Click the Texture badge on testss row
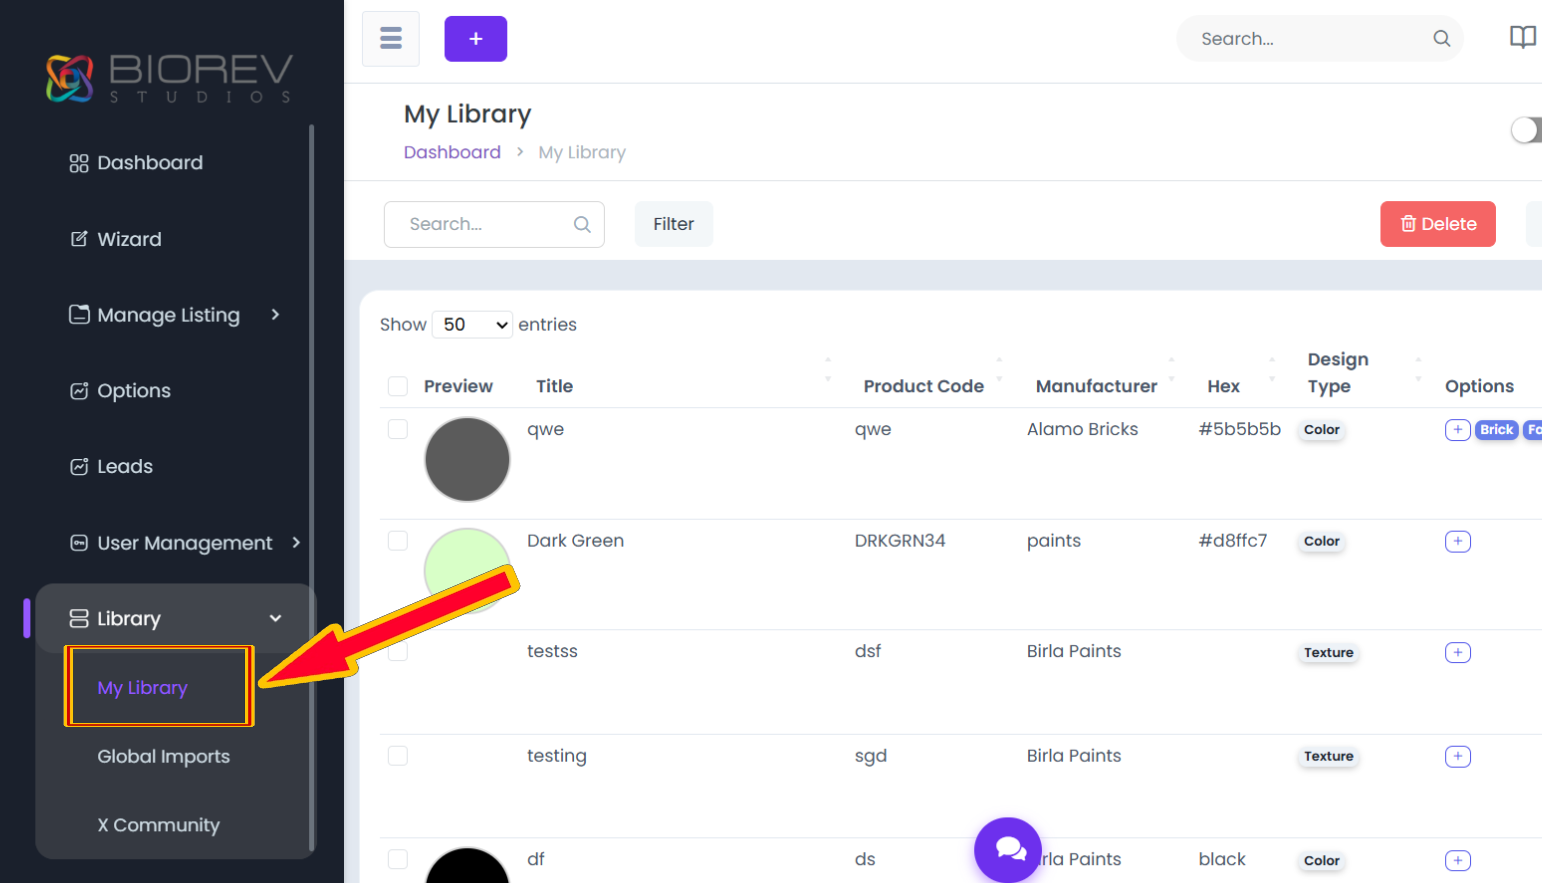This screenshot has height=883, width=1542. point(1329,653)
